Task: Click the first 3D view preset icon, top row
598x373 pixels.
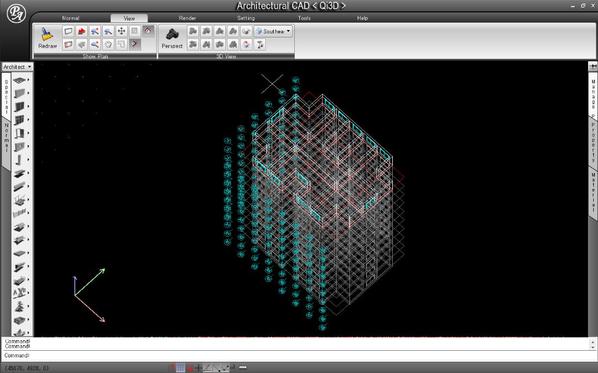Action: click(x=193, y=31)
